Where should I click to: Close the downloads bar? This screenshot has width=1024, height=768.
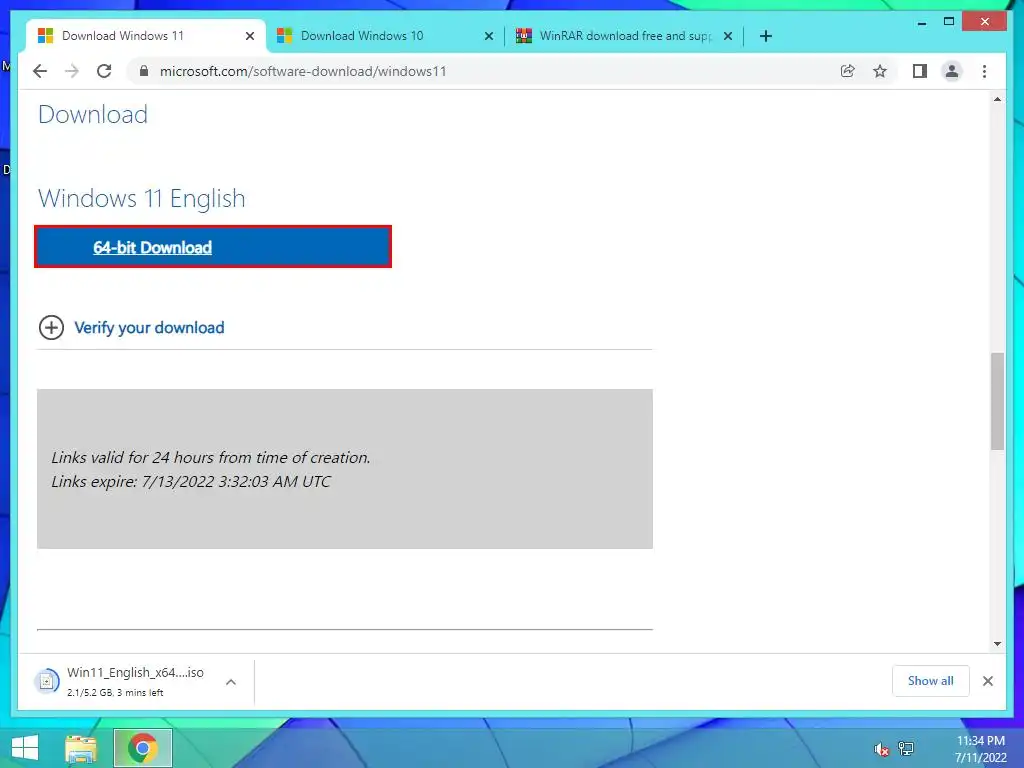click(987, 681)
